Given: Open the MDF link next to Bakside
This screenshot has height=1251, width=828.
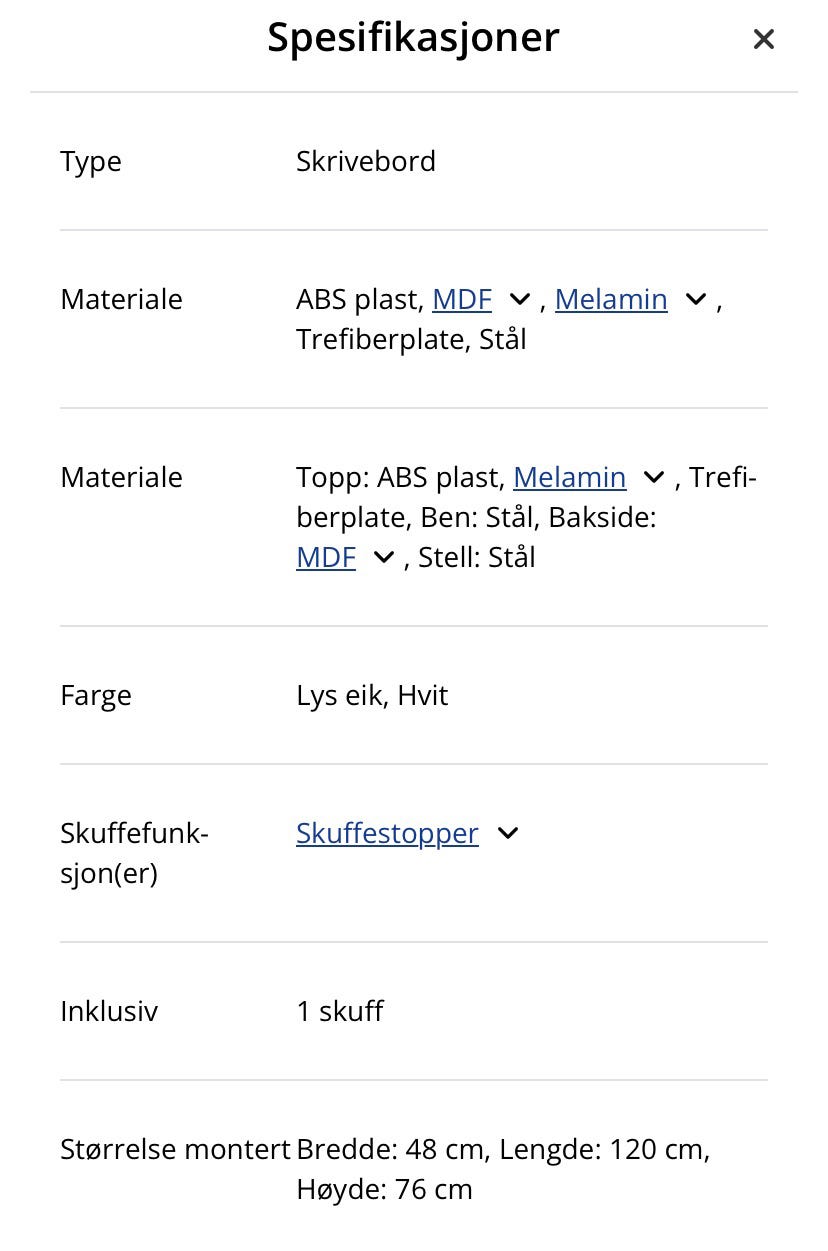Looking at the screenshot, I should (x=325, y=557).
